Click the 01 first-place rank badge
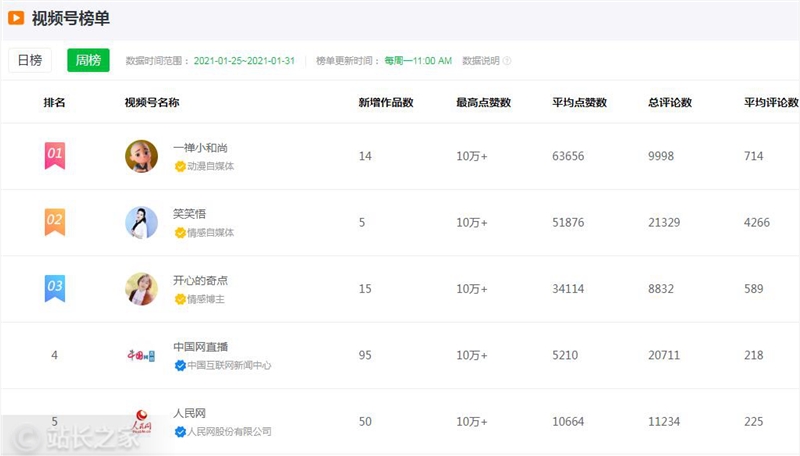800x456 pixels. pos(55,155)
